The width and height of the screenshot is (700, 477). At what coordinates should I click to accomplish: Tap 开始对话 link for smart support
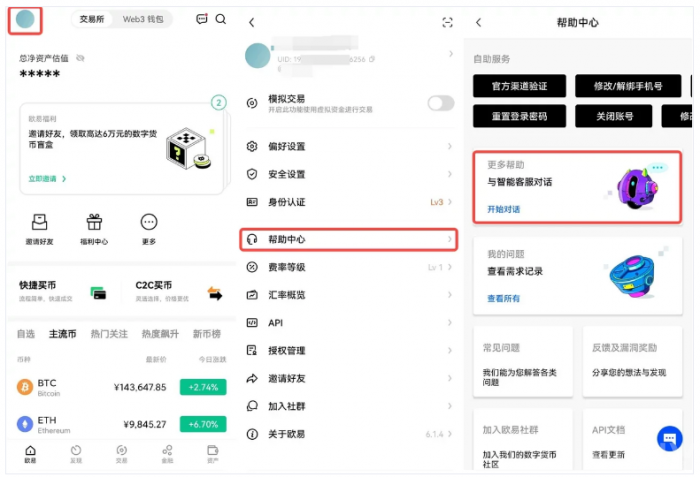[504, 209]
